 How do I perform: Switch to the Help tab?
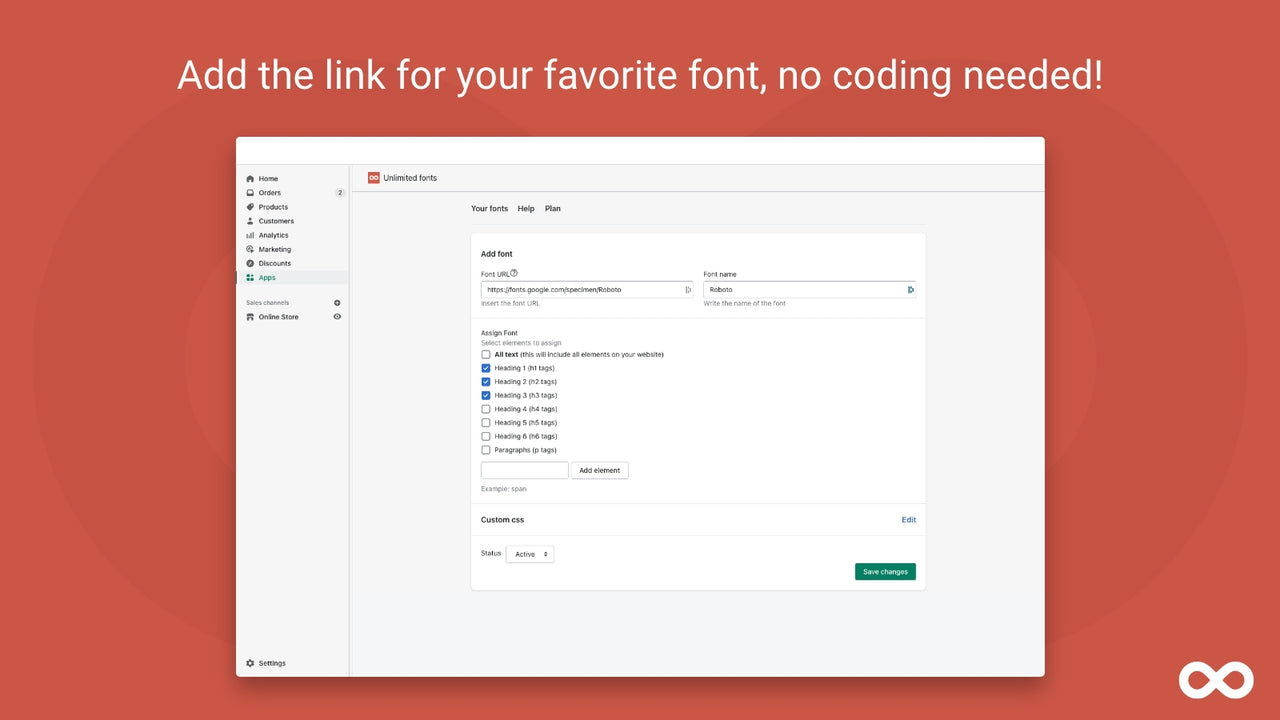(526, 208)
